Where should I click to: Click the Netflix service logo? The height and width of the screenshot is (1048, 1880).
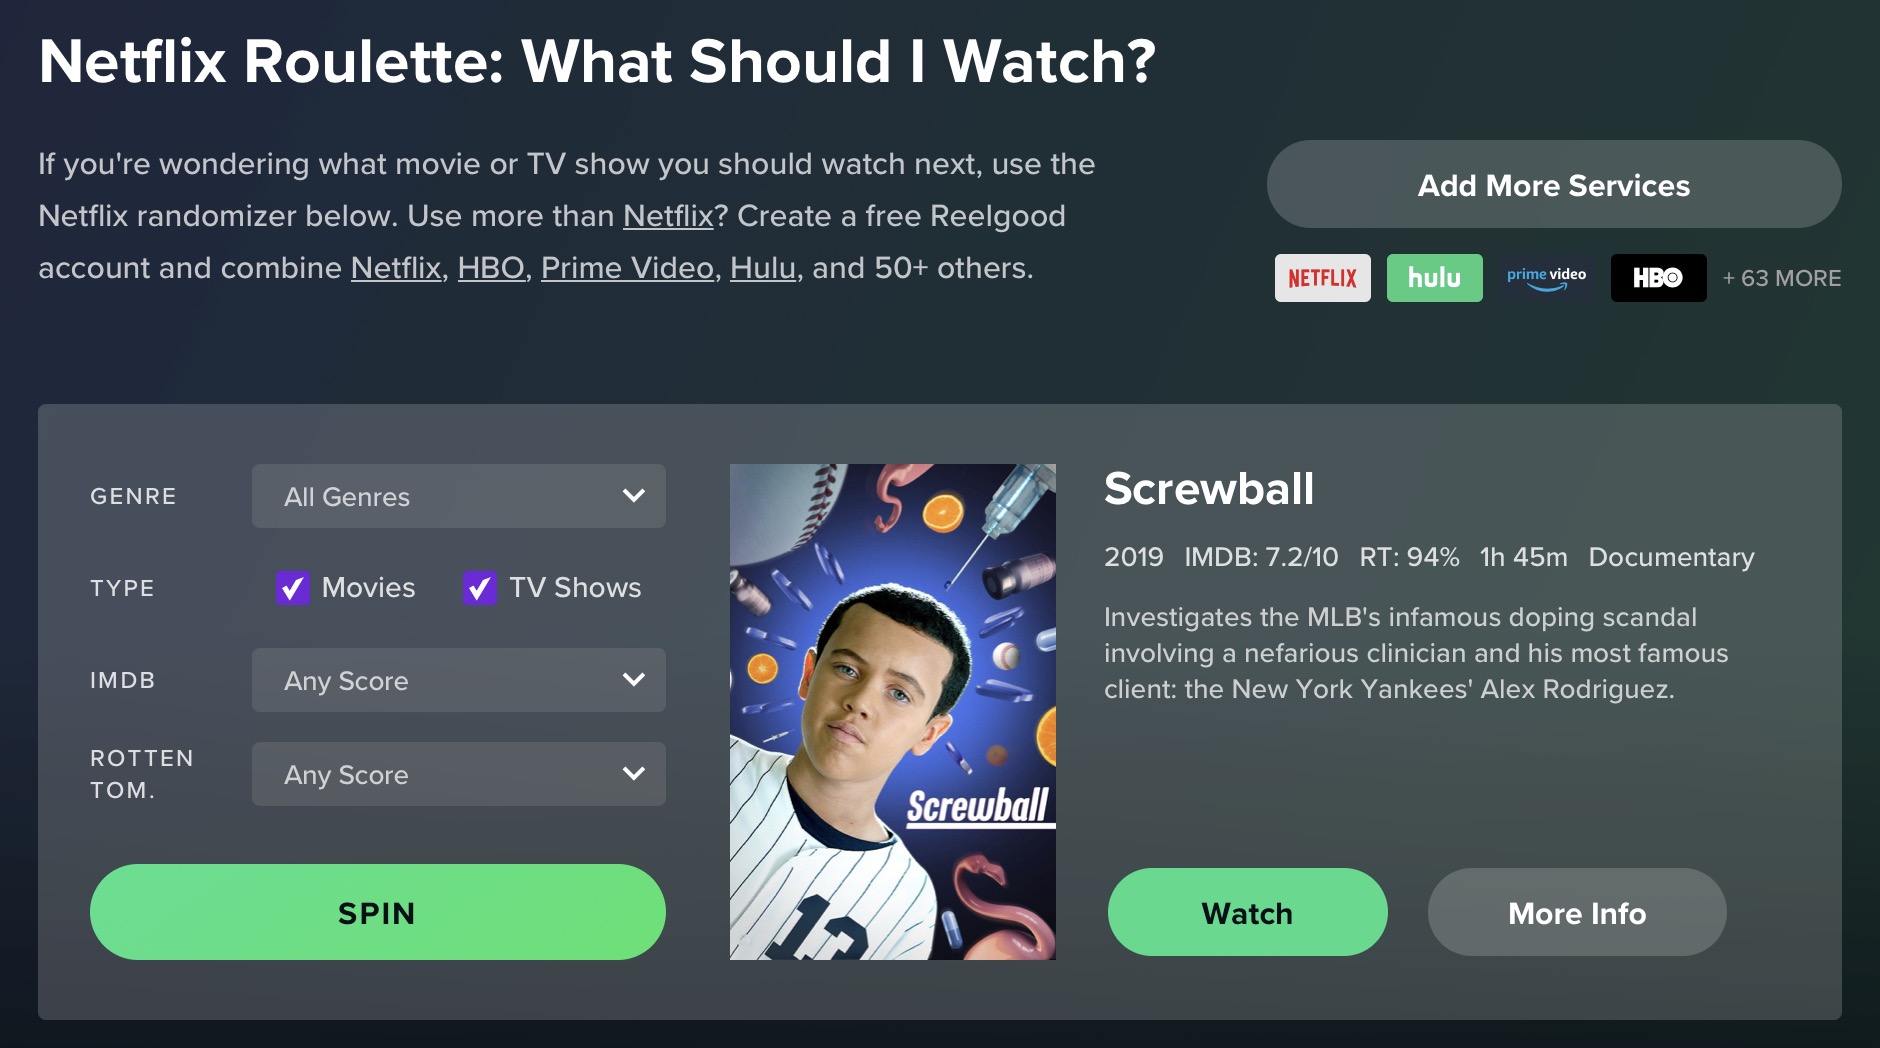tap(1322, 278)
